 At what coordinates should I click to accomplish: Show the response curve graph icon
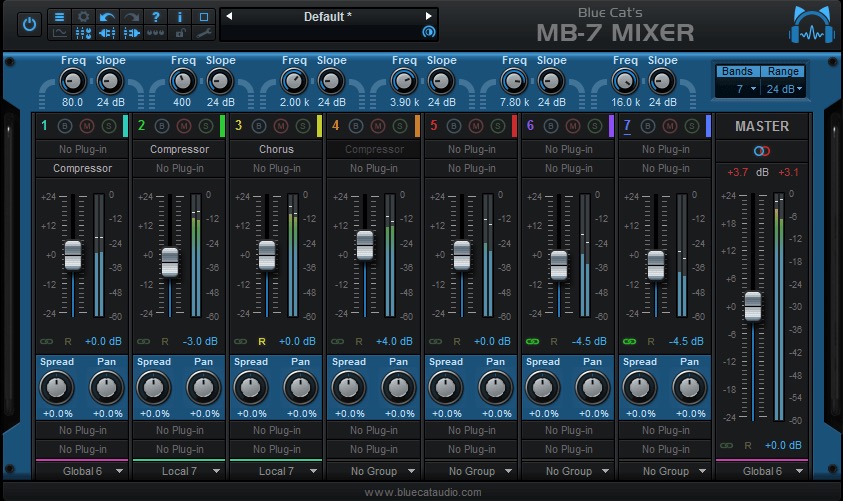[59, 33]
